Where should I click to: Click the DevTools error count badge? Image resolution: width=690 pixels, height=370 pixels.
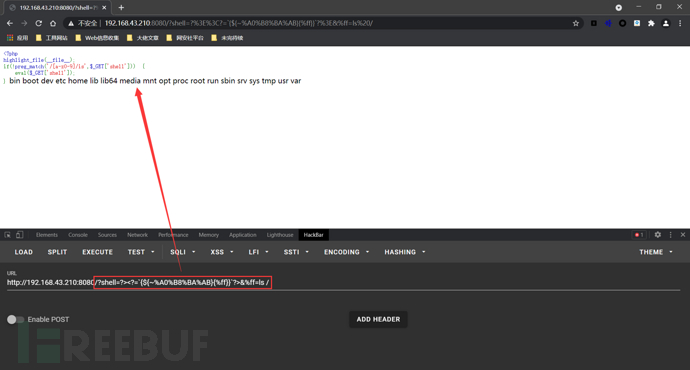coord(639,235)
